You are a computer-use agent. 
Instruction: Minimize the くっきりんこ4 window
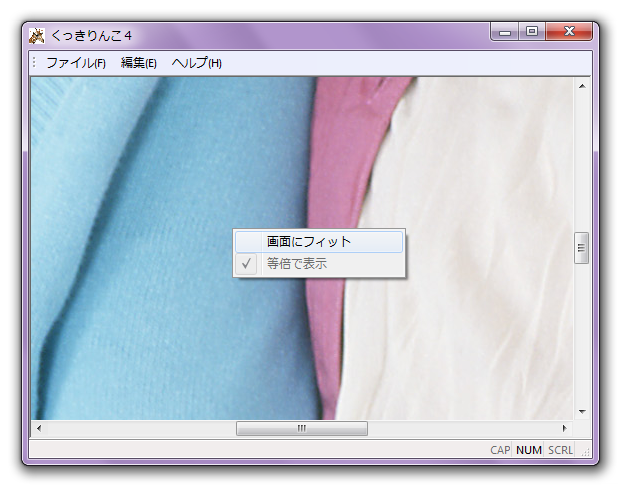[x=505, y=32]
